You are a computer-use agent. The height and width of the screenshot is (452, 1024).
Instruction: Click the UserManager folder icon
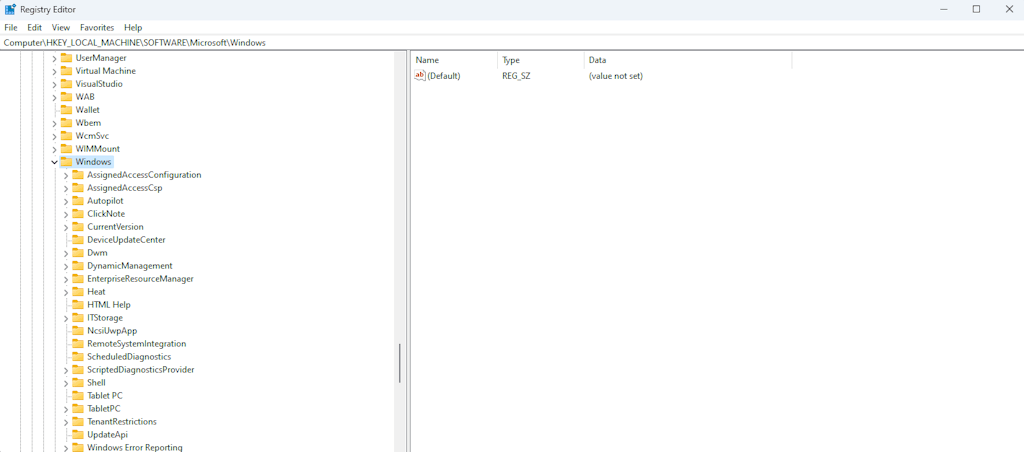point(66,57)
